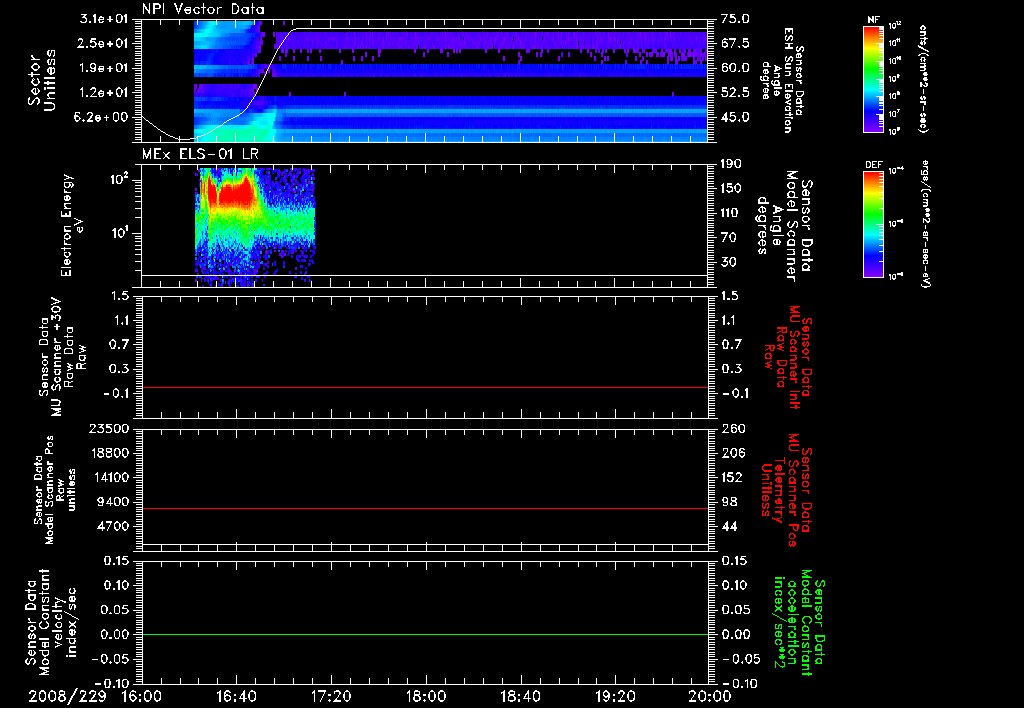
Task: Click the "2.5e+01" sector tick label
Action: pyautogui.click(x=105, y=43)
